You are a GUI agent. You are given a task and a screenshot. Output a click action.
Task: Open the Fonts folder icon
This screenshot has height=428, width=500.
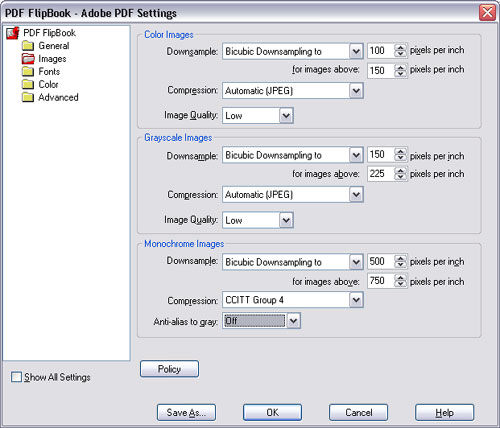(x=28, y=71)
